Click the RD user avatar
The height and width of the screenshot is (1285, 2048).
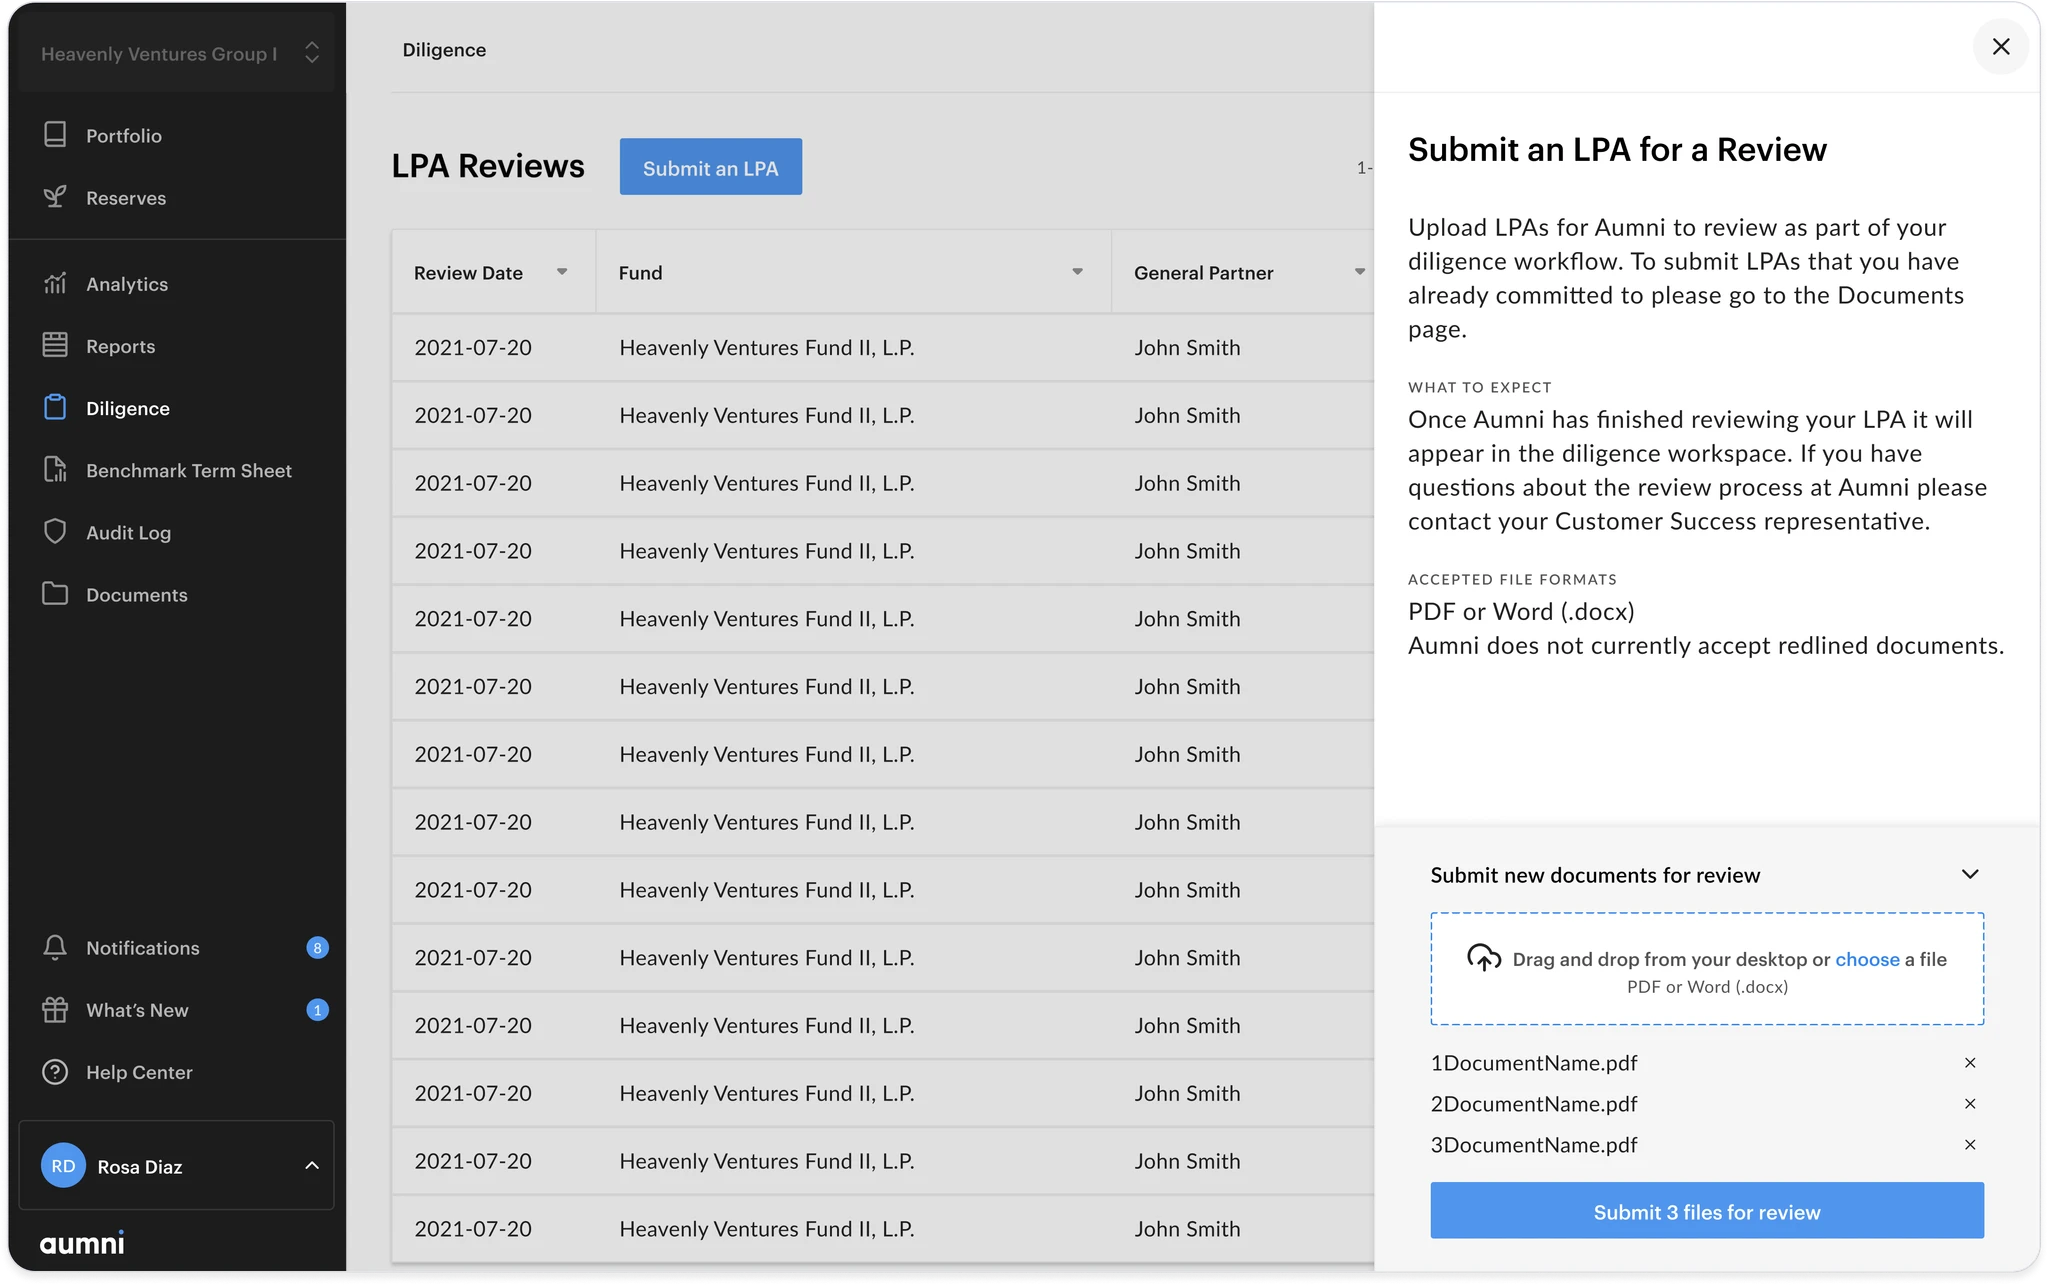click(63, 1166)
